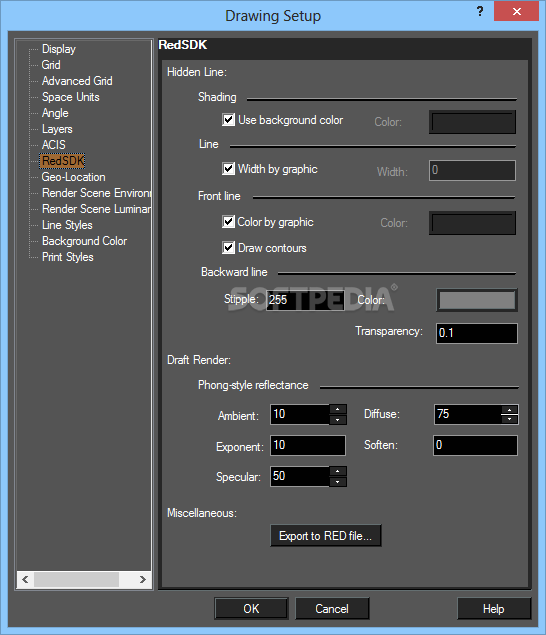This screenshot has height=635, width=546.
Task: Decrease Ambient with spinner down arrow
Action: (338, 420)
